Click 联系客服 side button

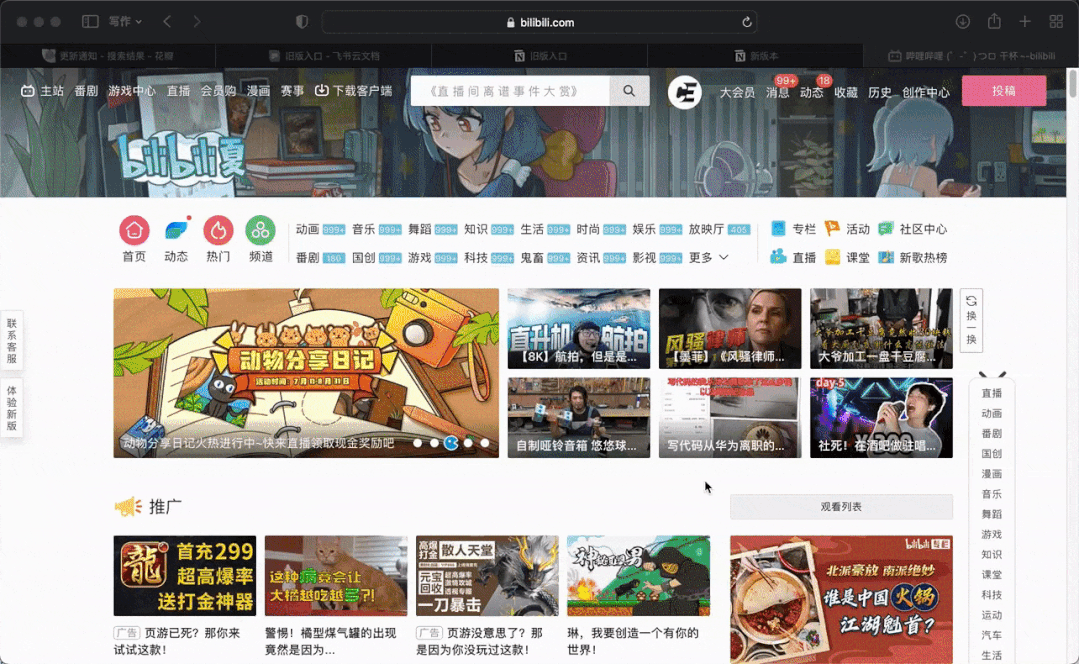coord(12,341)
